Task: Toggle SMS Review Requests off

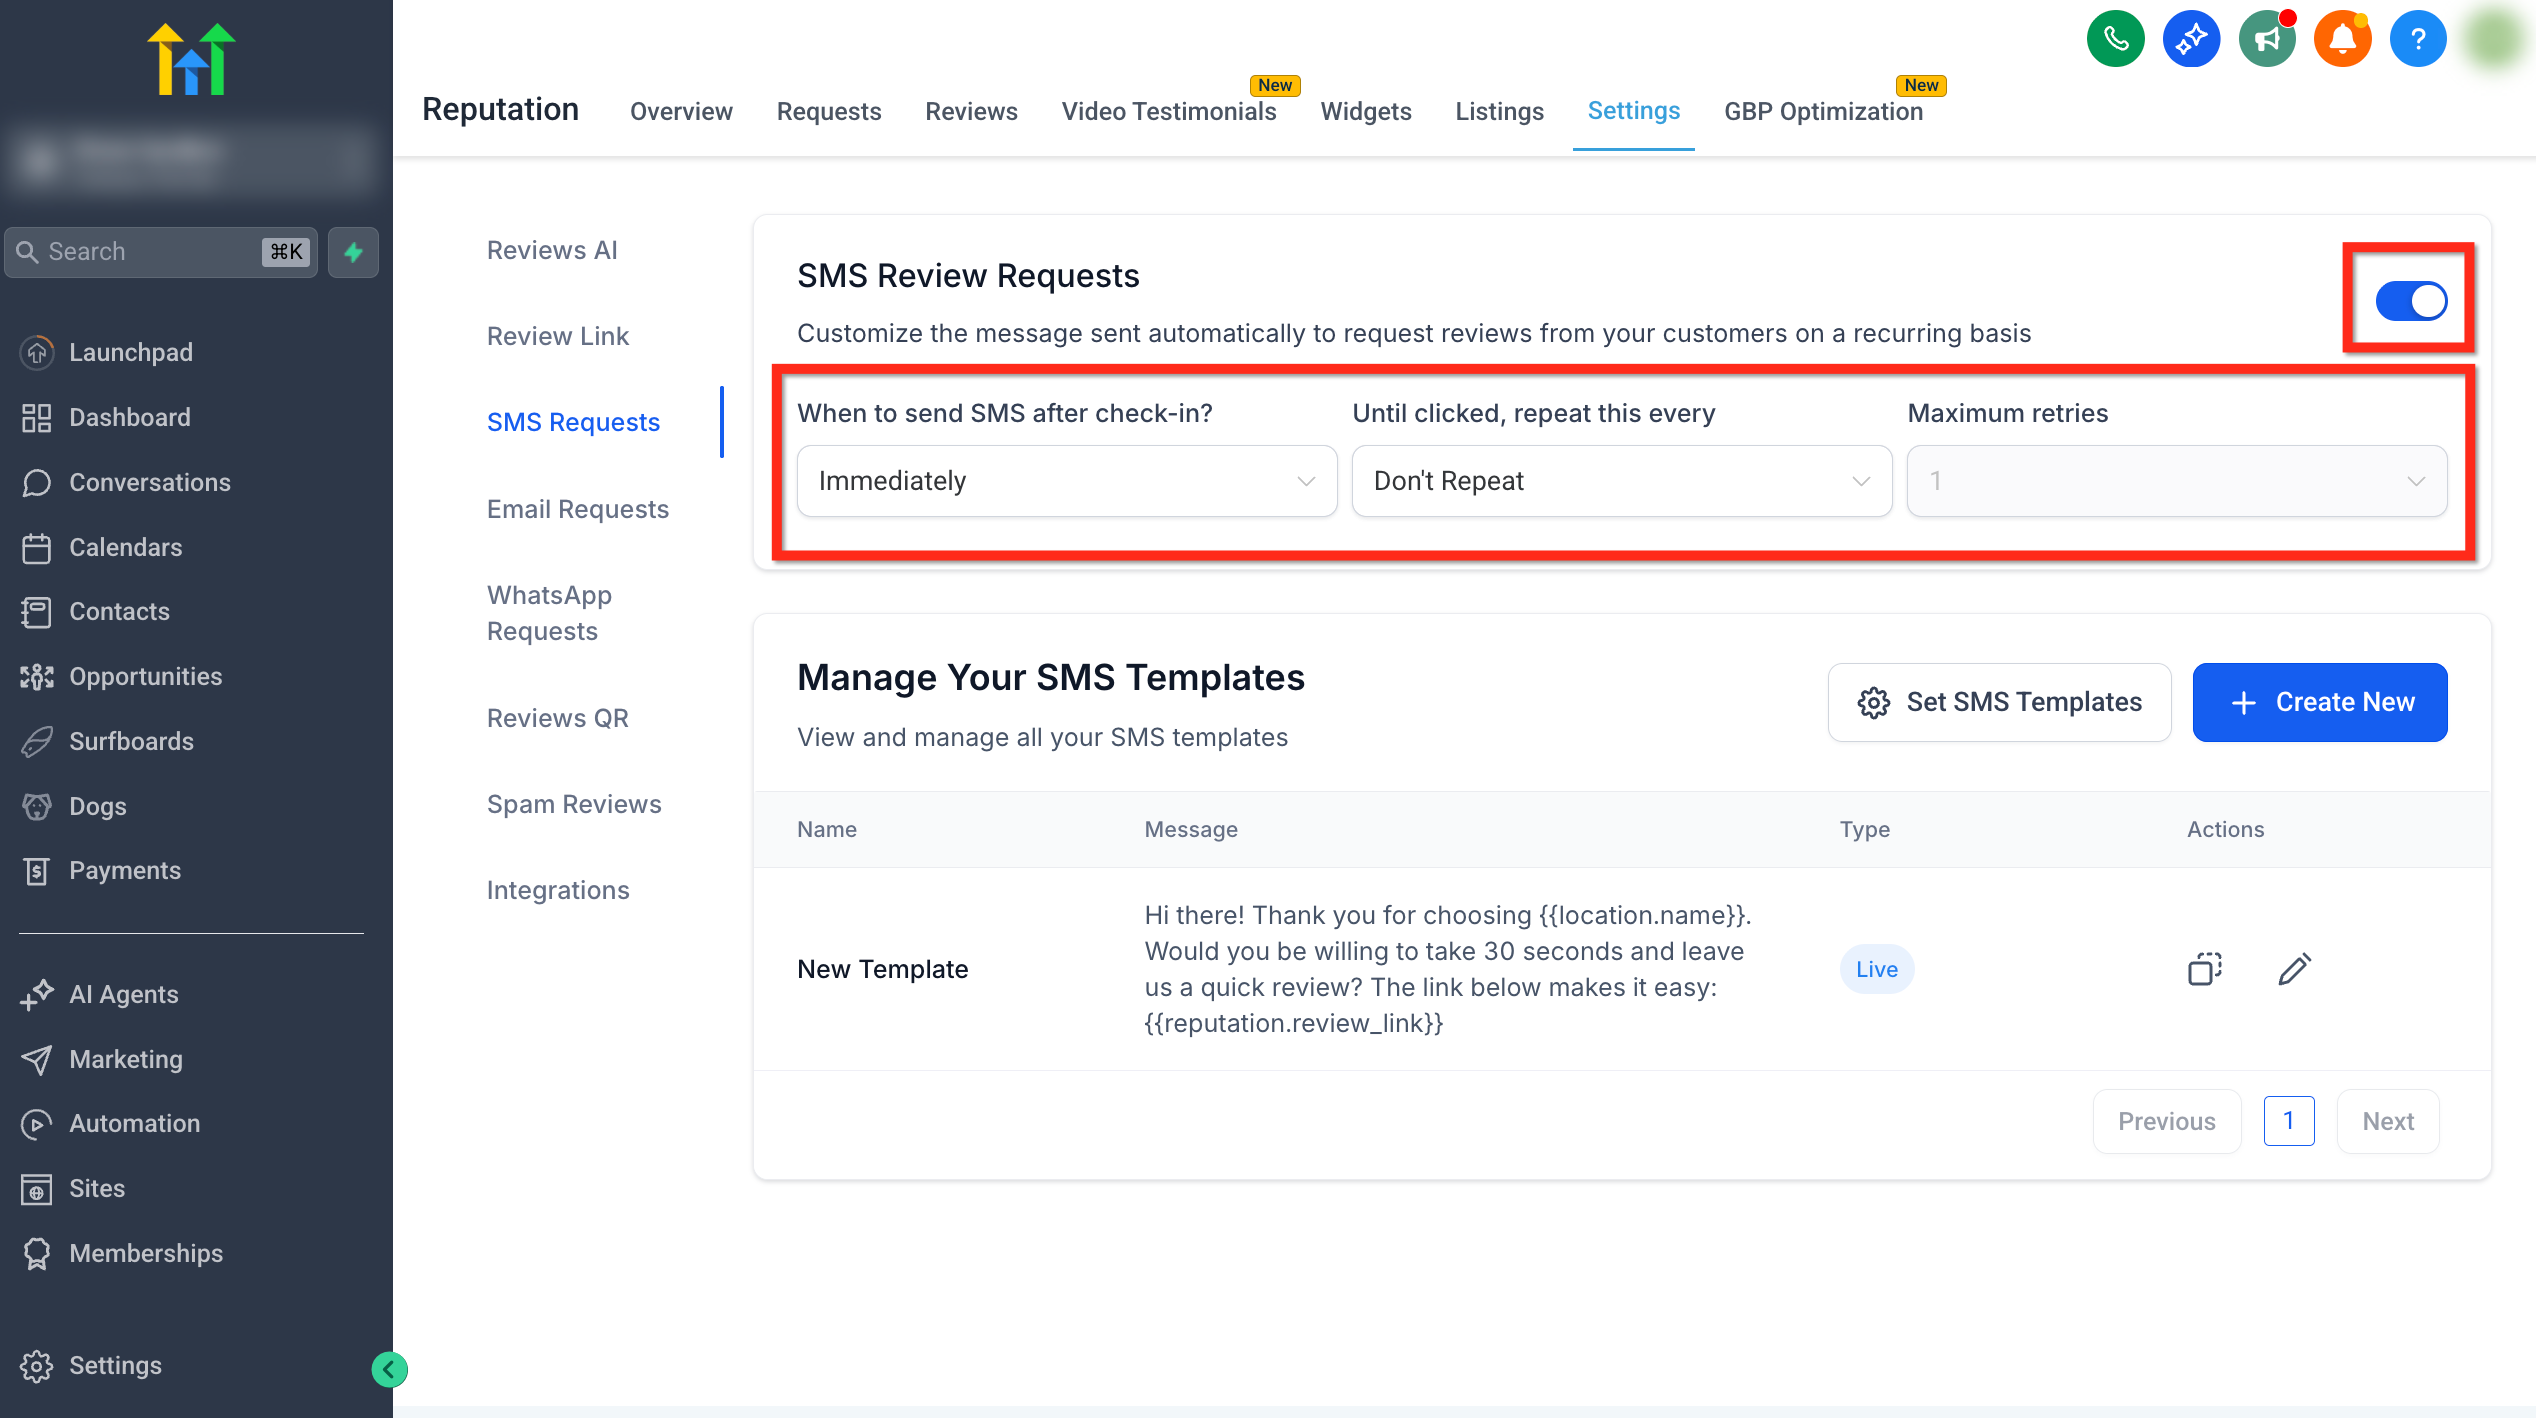Action: pos(2409,300)
